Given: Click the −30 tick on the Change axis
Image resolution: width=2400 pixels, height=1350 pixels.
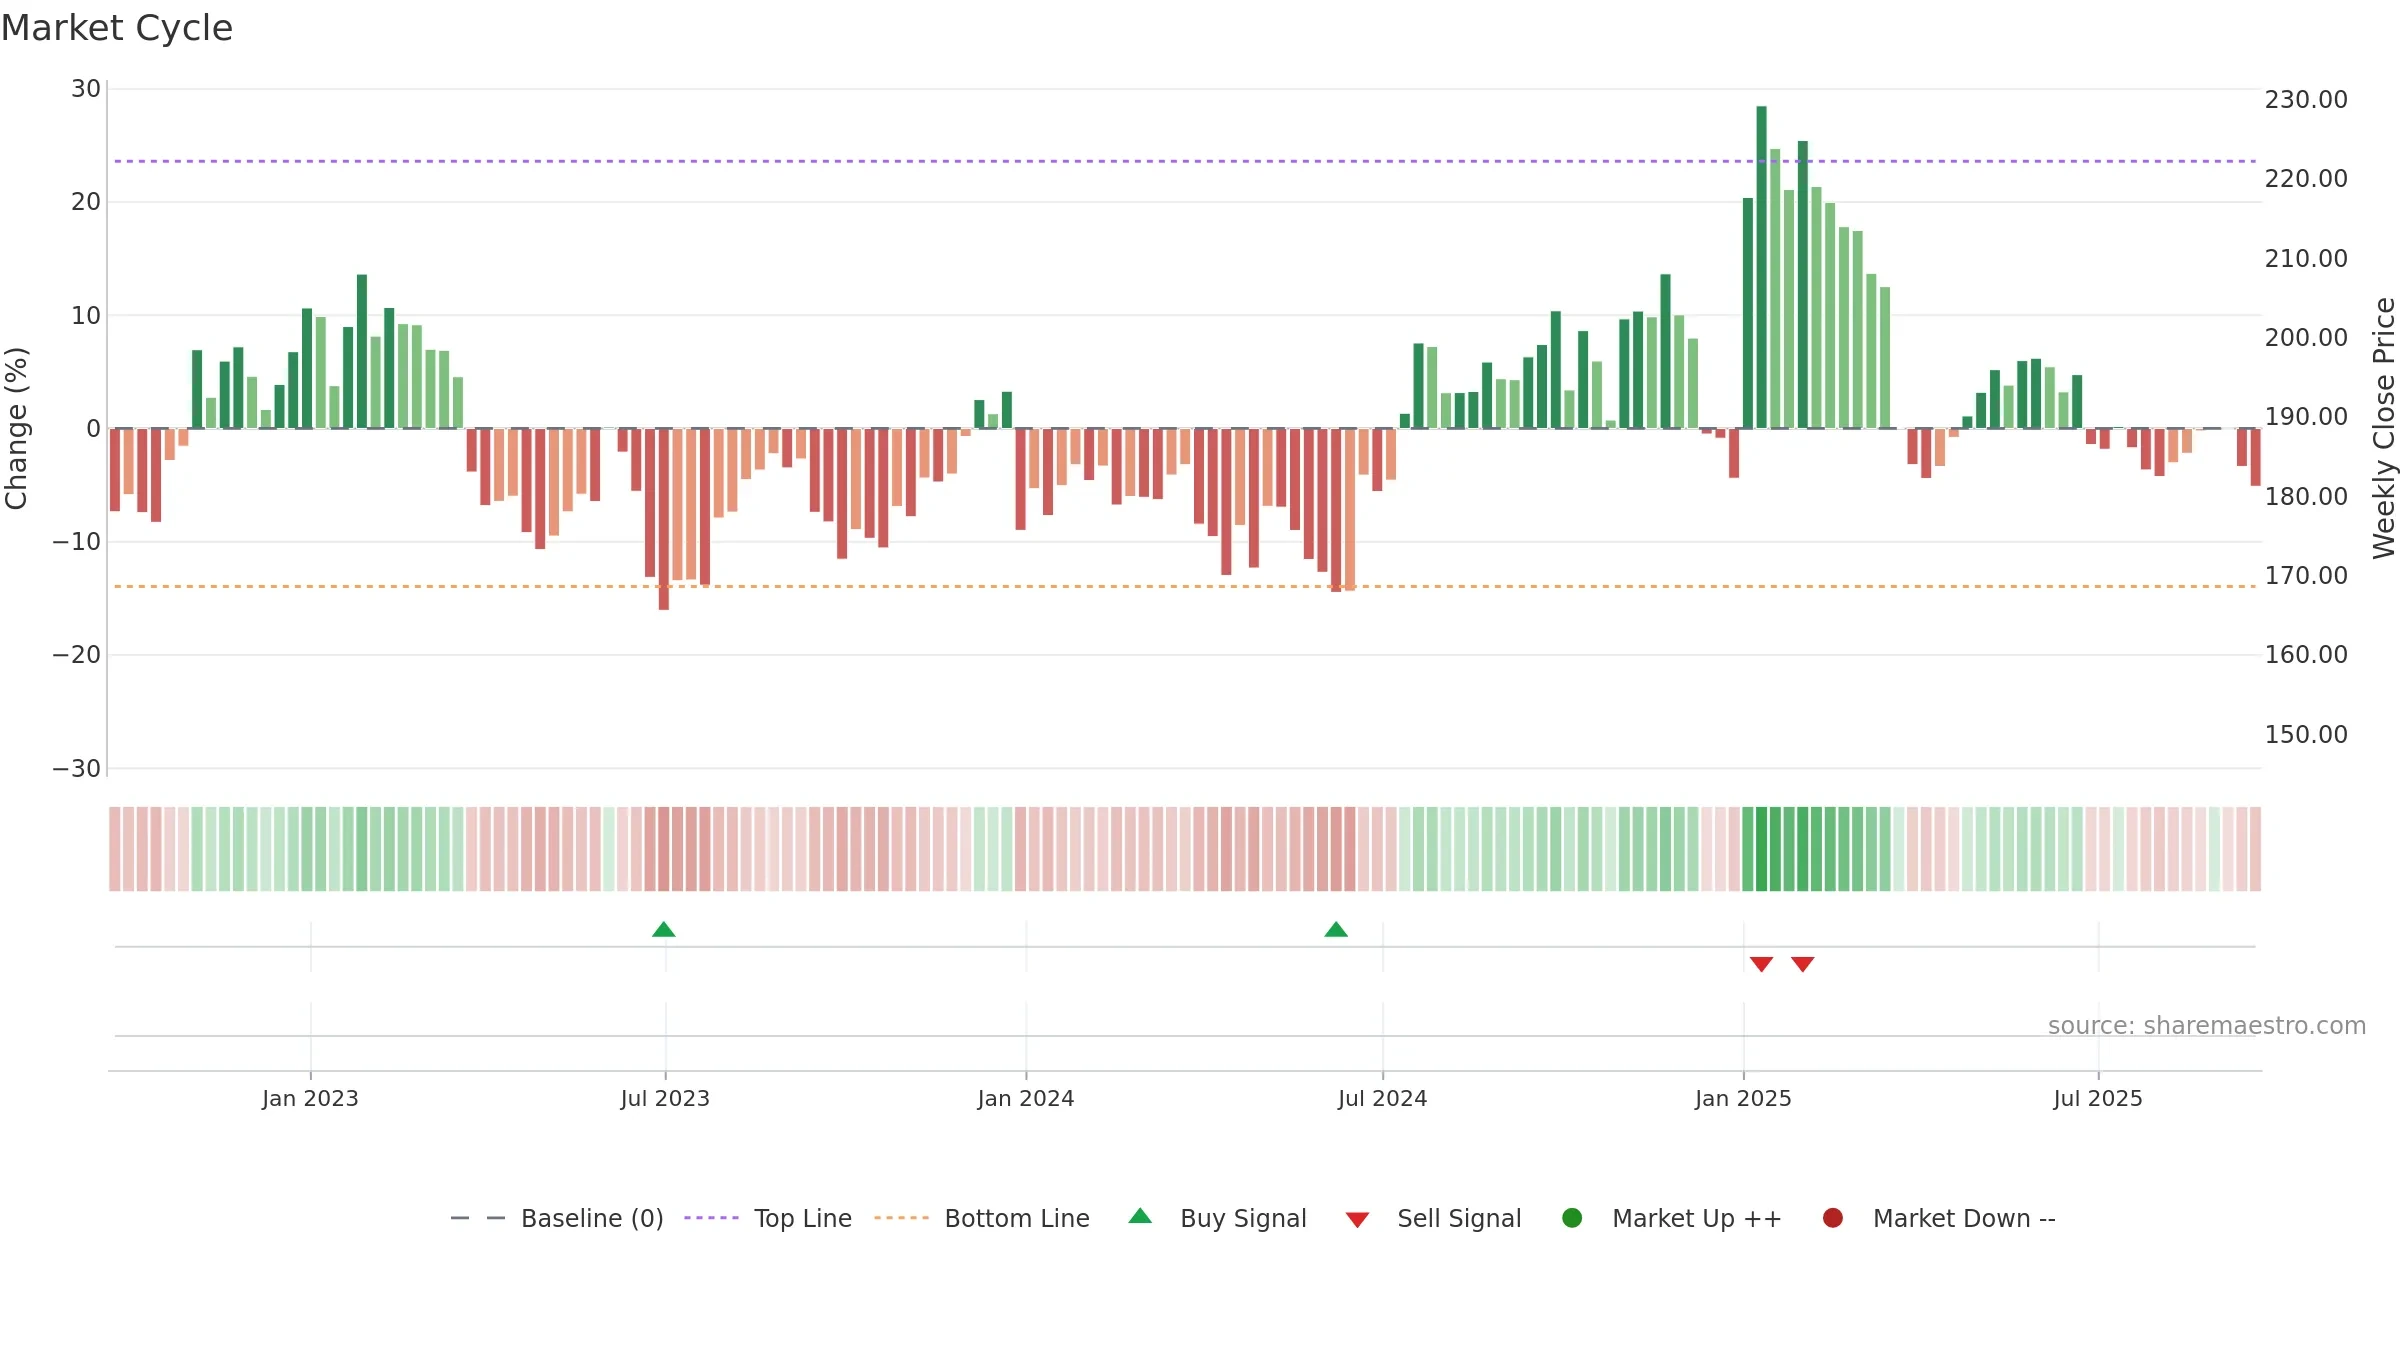Looking at the screenshot, I should click(x=77, y=769).
